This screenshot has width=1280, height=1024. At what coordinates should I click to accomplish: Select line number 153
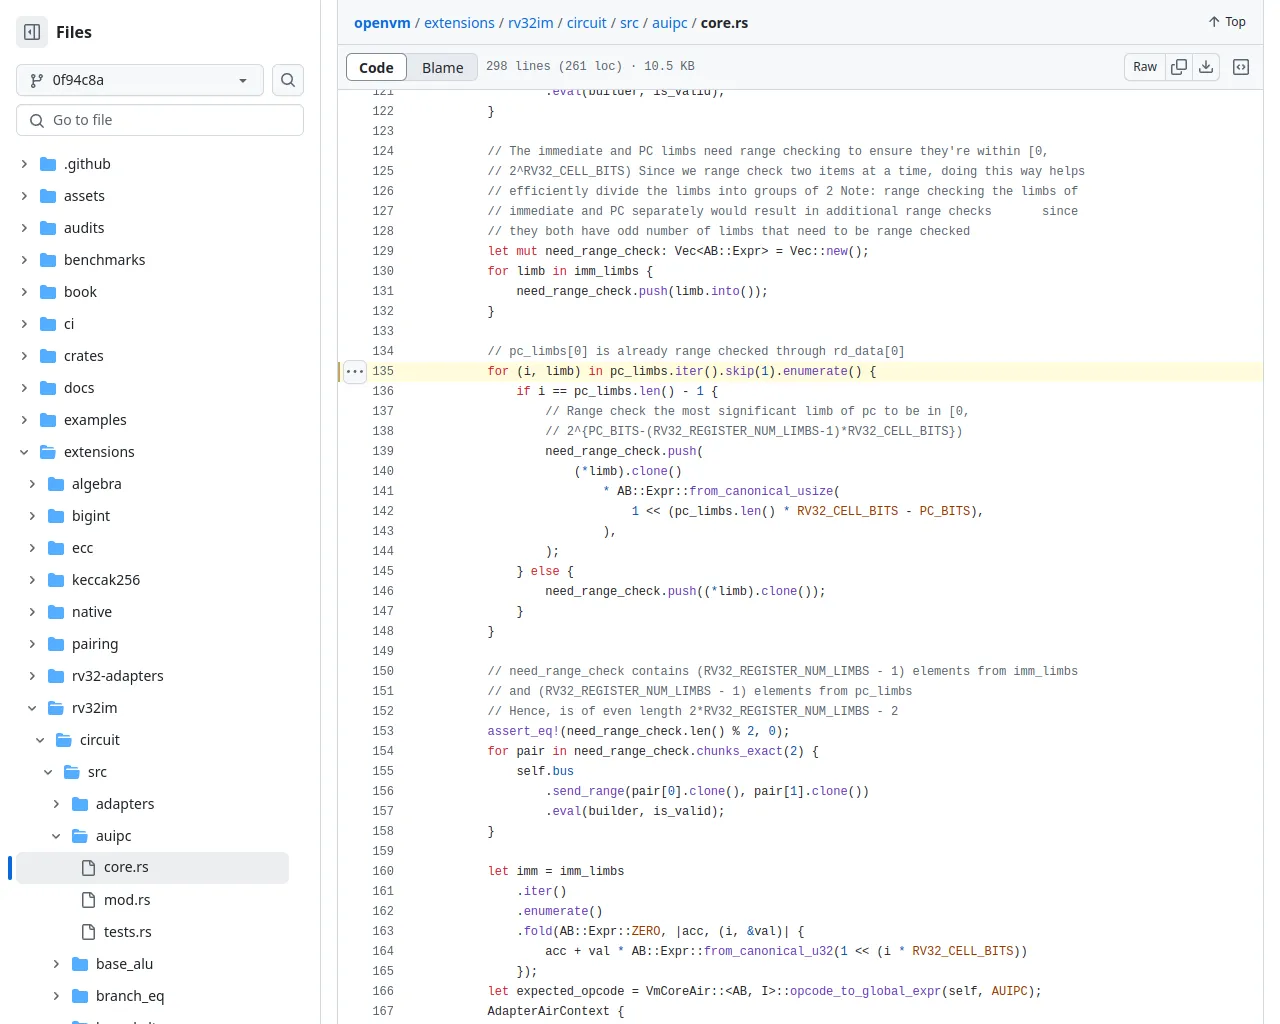point(383,731)
